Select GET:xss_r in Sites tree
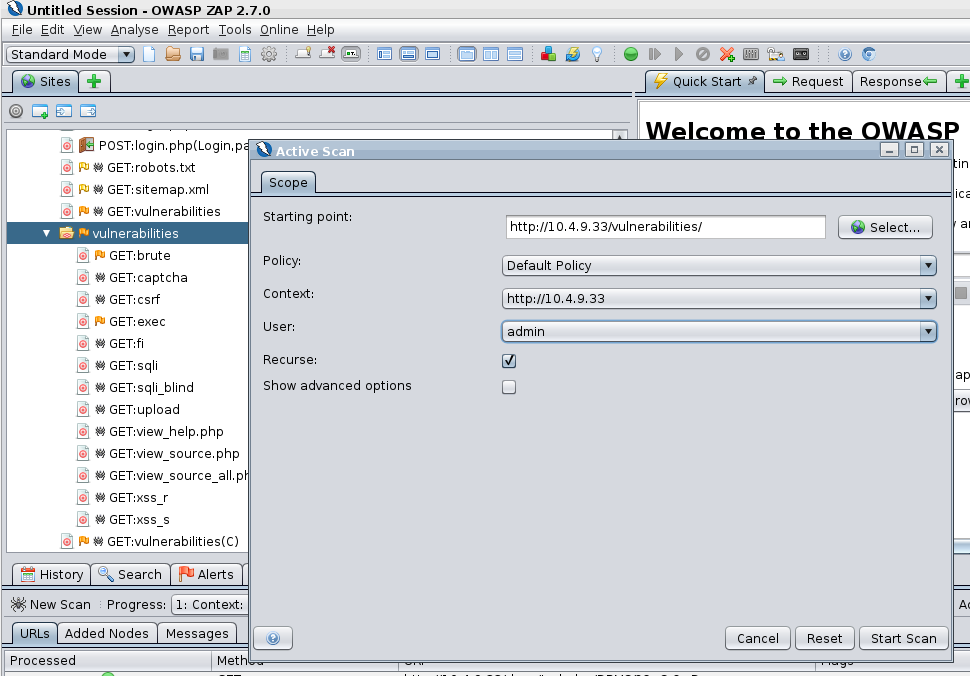This screenshot has height=676, width=970. click(138, 498)
